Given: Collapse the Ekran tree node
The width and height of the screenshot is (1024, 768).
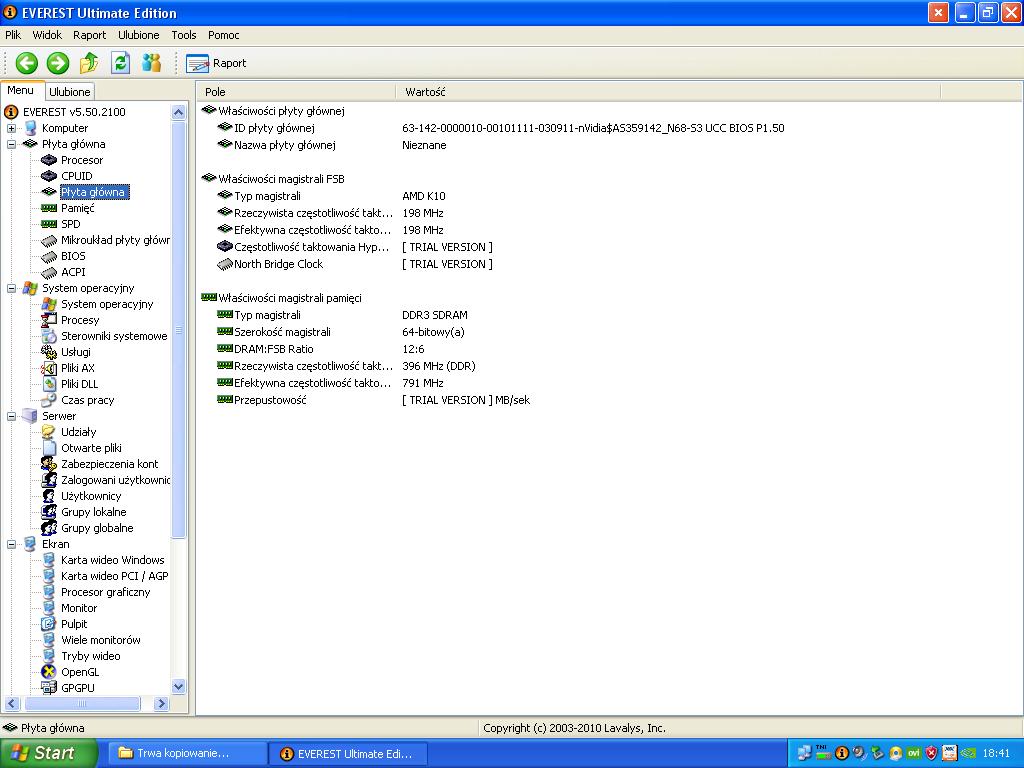Looking at the screenshot, I should pos(12,545).
